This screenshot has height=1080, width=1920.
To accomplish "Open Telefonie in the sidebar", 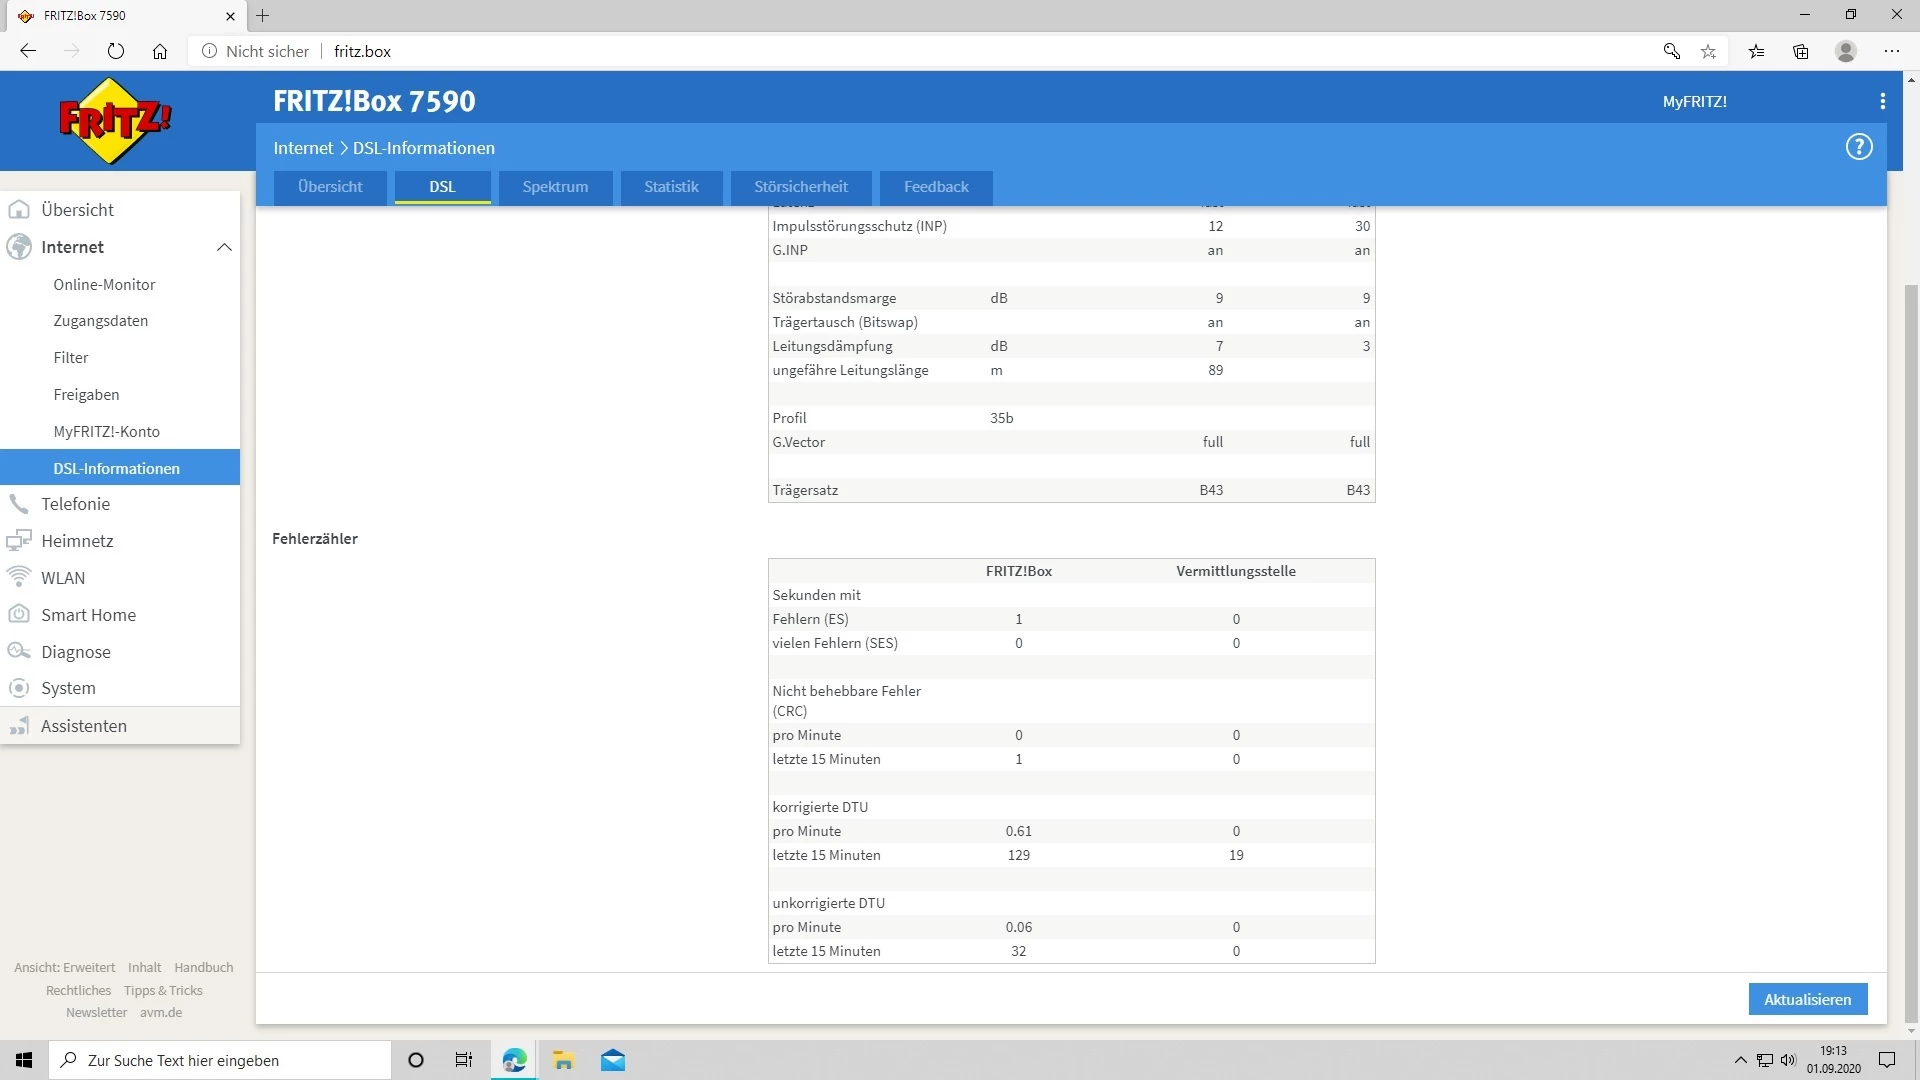I will point(75,504).
